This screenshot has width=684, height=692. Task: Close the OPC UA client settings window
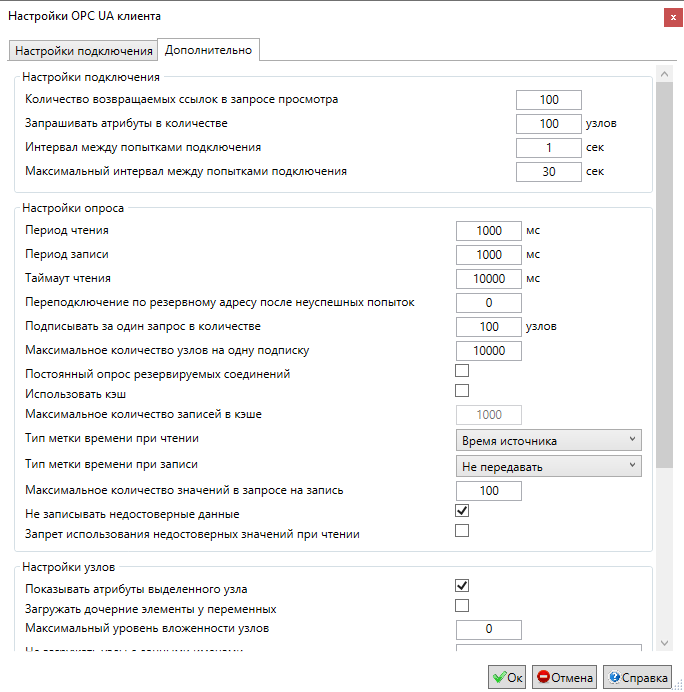coord(673,18)
